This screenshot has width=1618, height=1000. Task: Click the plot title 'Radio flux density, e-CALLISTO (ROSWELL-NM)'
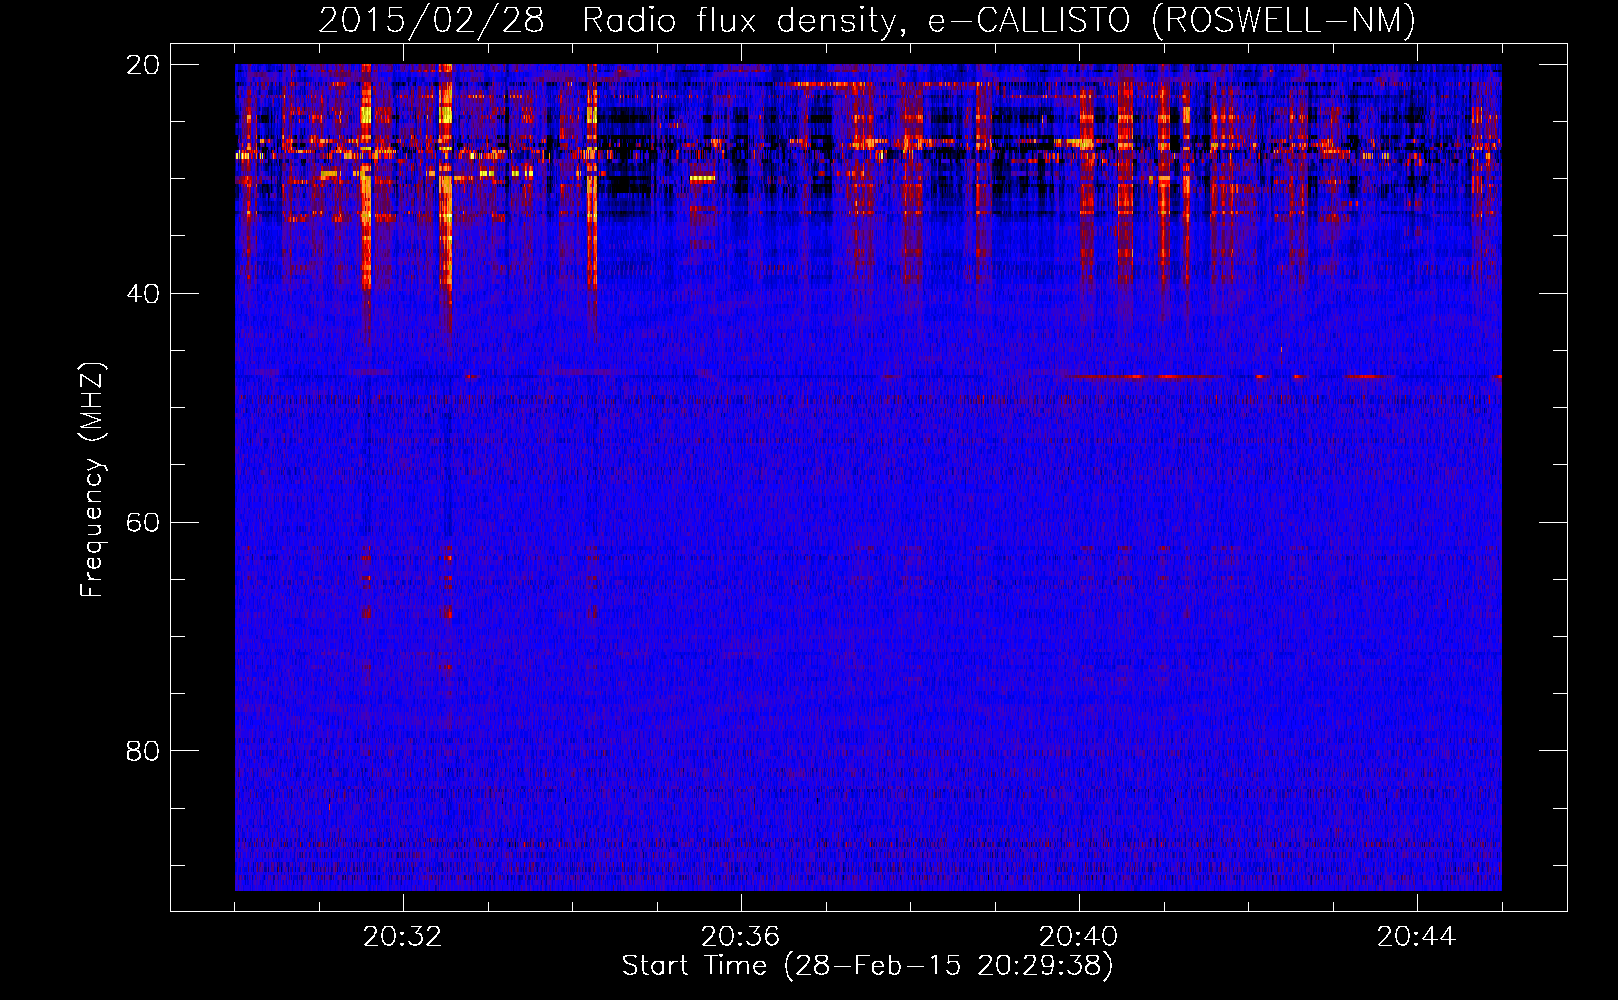point(999,20)
